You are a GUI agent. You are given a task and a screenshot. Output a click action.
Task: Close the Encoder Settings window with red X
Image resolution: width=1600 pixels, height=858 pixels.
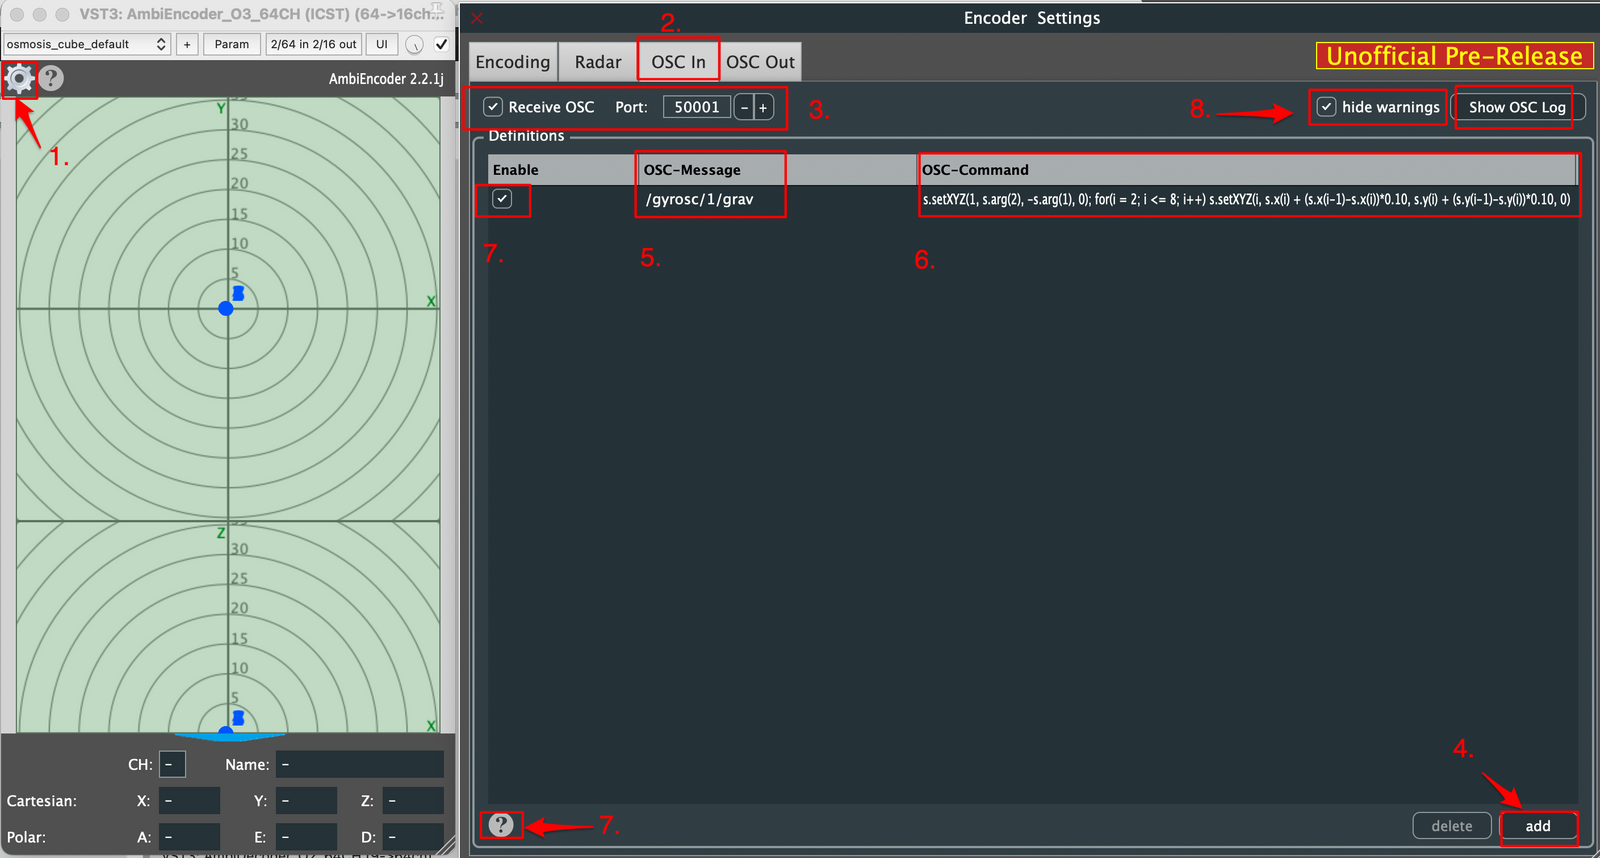(477, 18)
